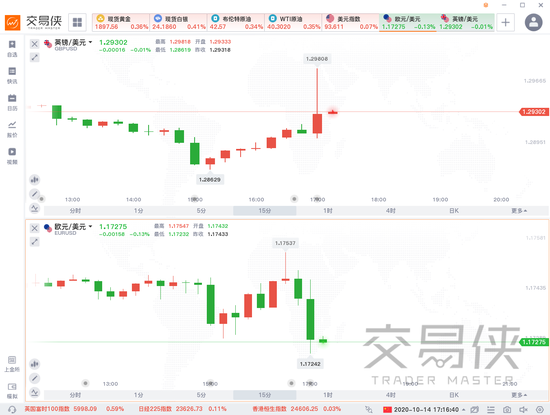Click the 日经225指数 ticker in status bar

coord(182,409)
